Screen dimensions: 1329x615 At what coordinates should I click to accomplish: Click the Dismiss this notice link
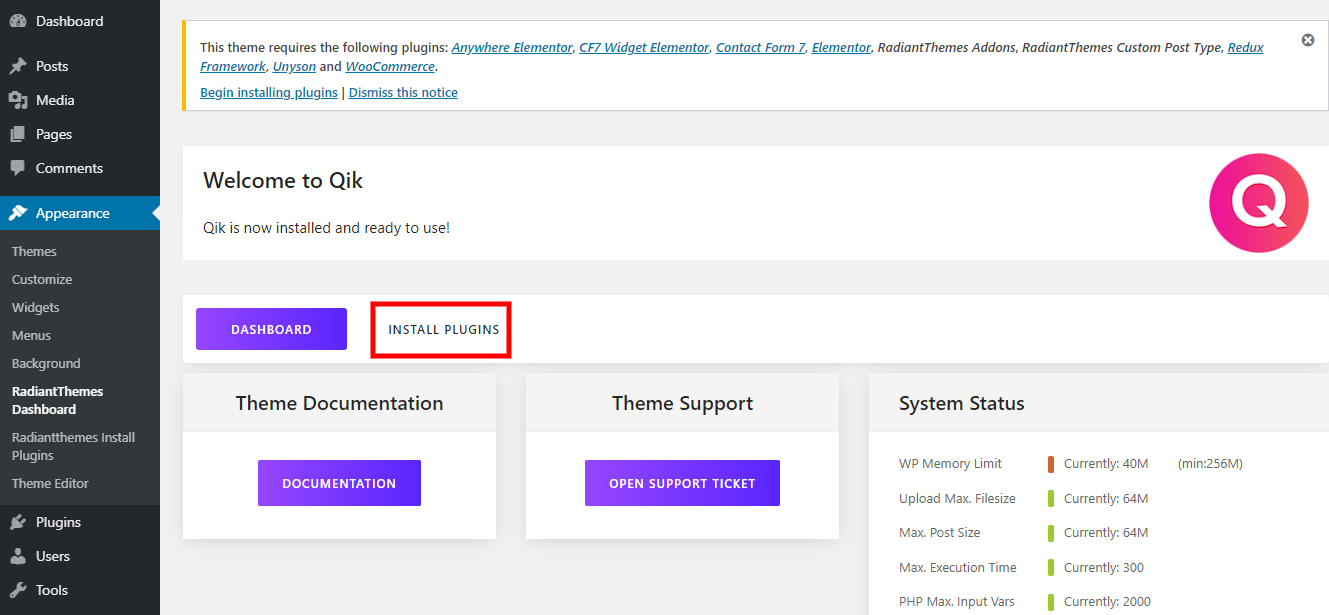coord(403,92)
